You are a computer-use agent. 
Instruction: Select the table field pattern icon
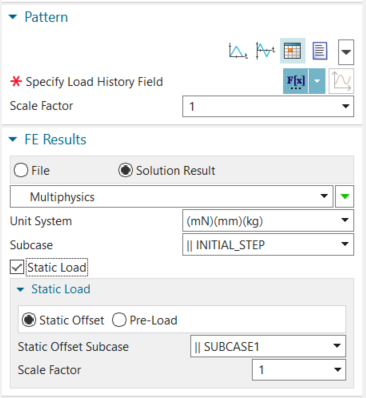click(292, 51)
